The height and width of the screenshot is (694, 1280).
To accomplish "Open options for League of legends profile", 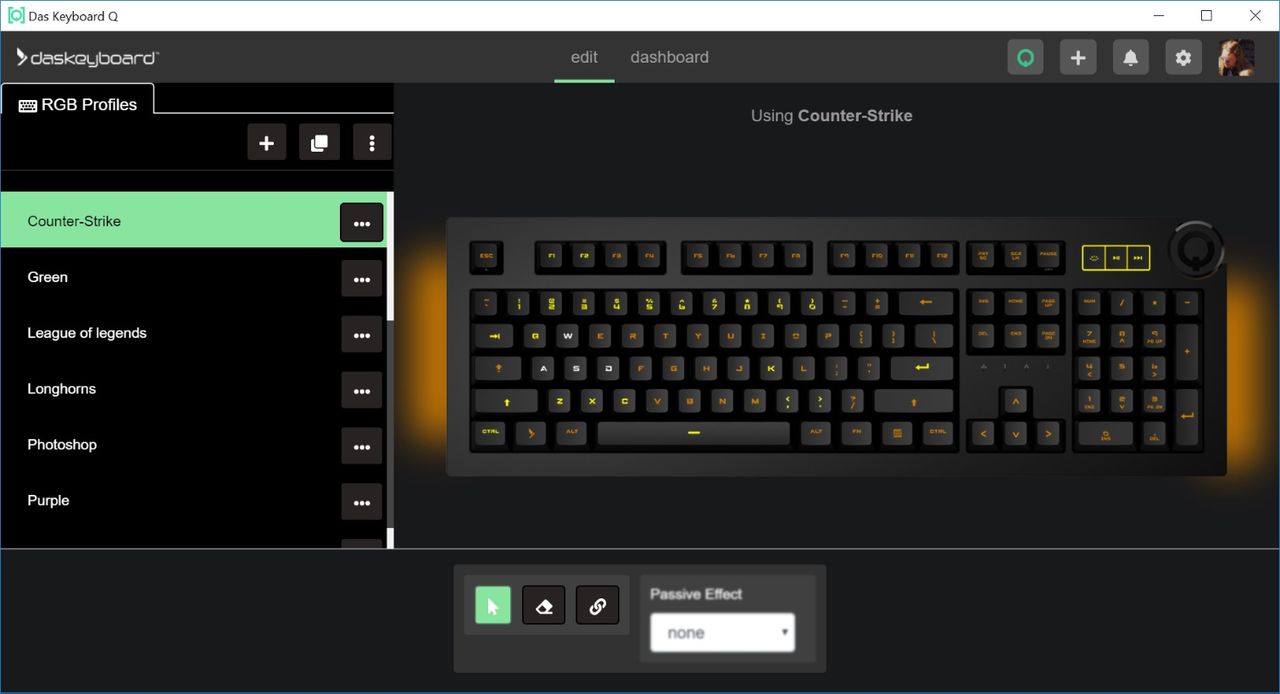I will [362, 335].
